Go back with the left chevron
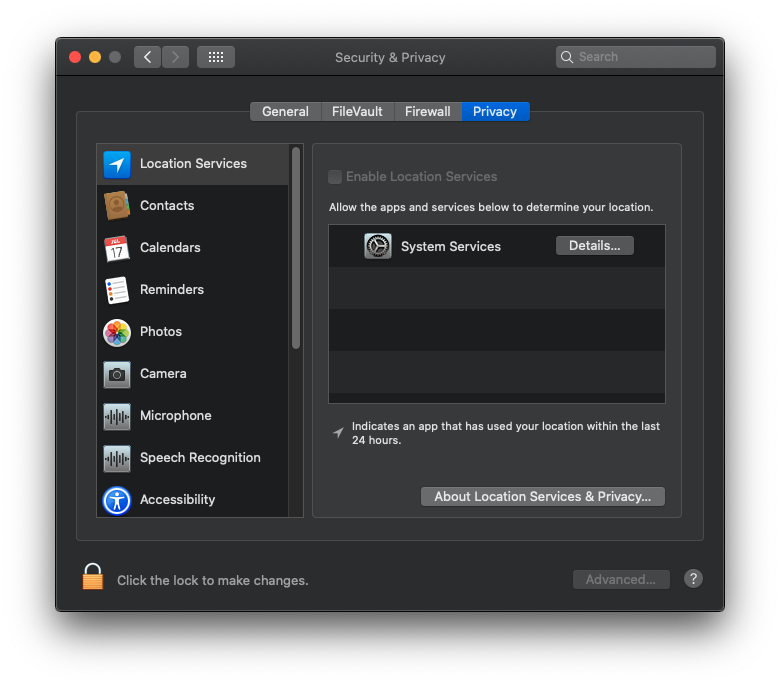 147,57
